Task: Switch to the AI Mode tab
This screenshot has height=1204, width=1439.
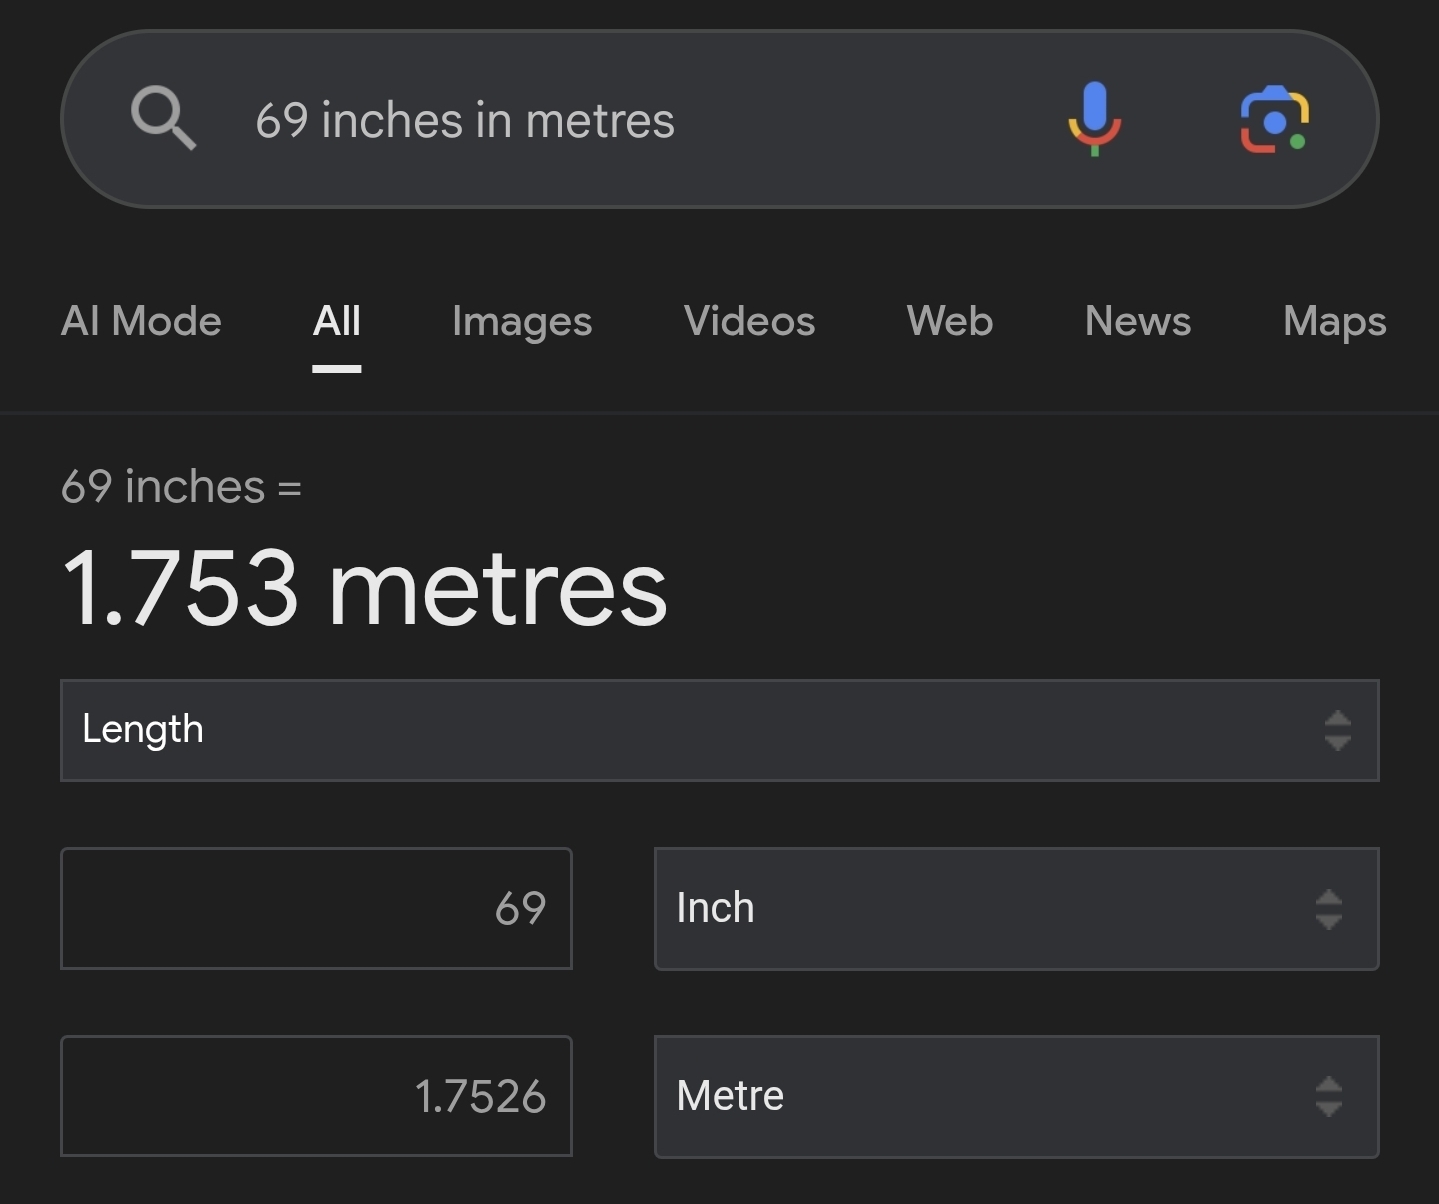Action: [141, 322]
